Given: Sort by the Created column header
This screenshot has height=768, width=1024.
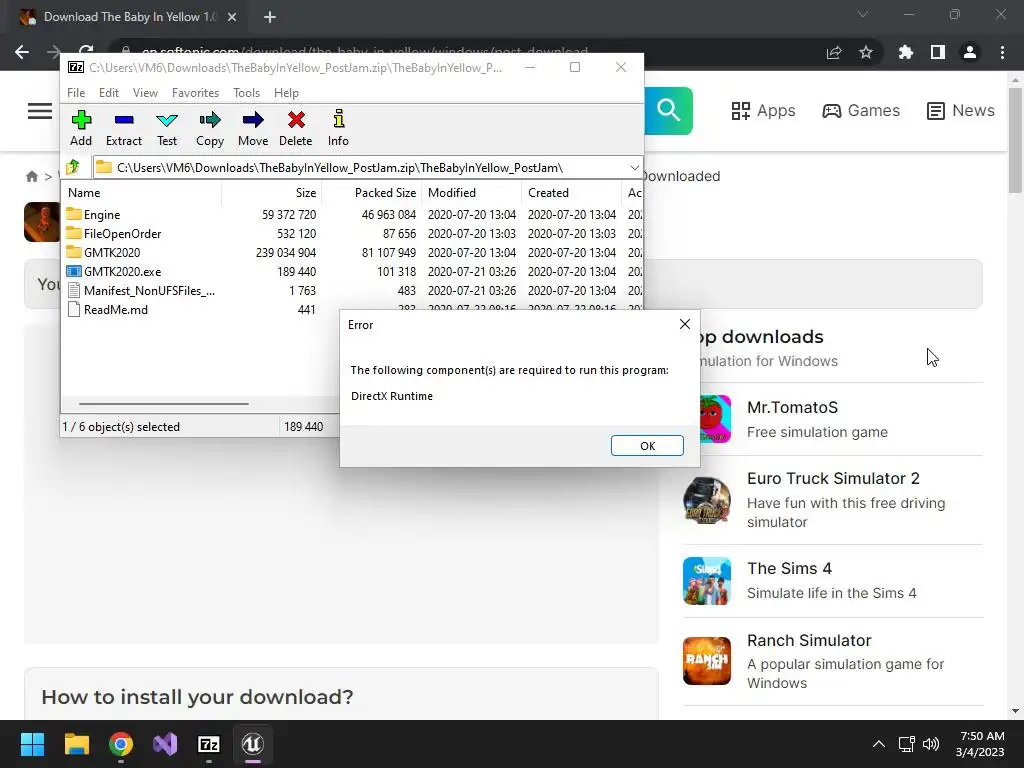Looking at the screenshot, I should click(571, 193).
